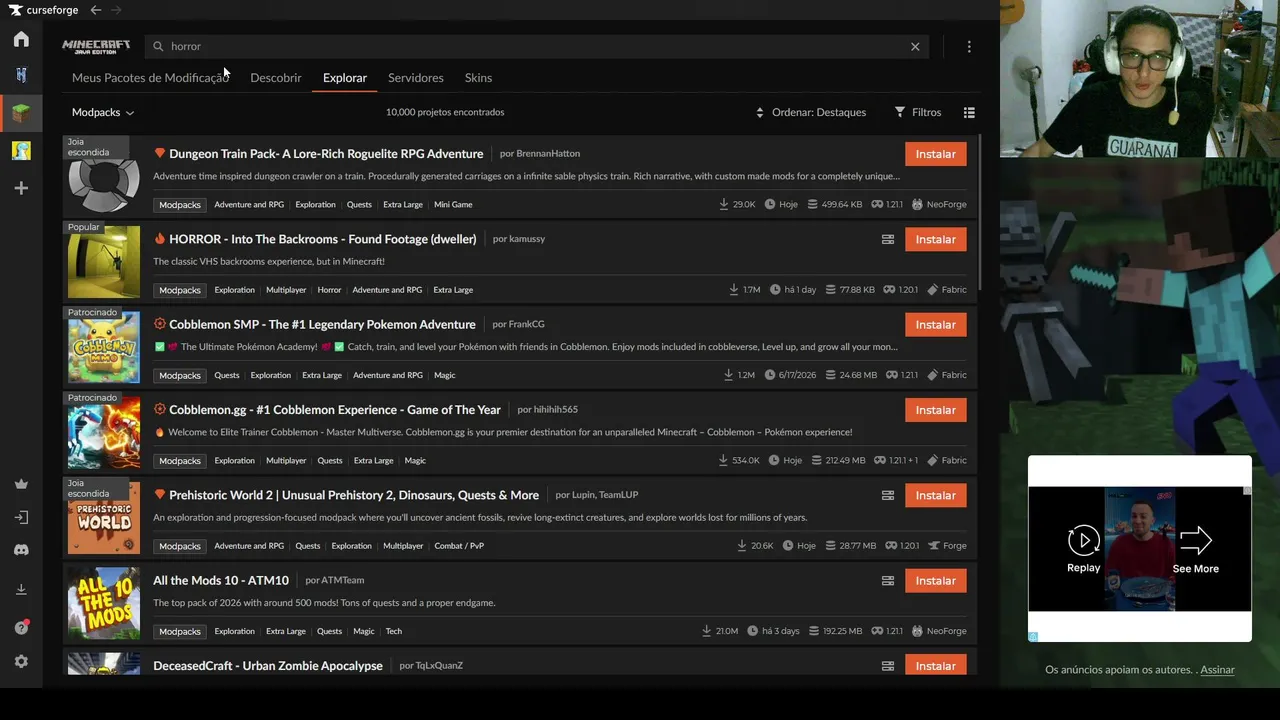The image size is (1280, 720).
Task: Open the Servidores tab
Action: (x=416, y=78)
